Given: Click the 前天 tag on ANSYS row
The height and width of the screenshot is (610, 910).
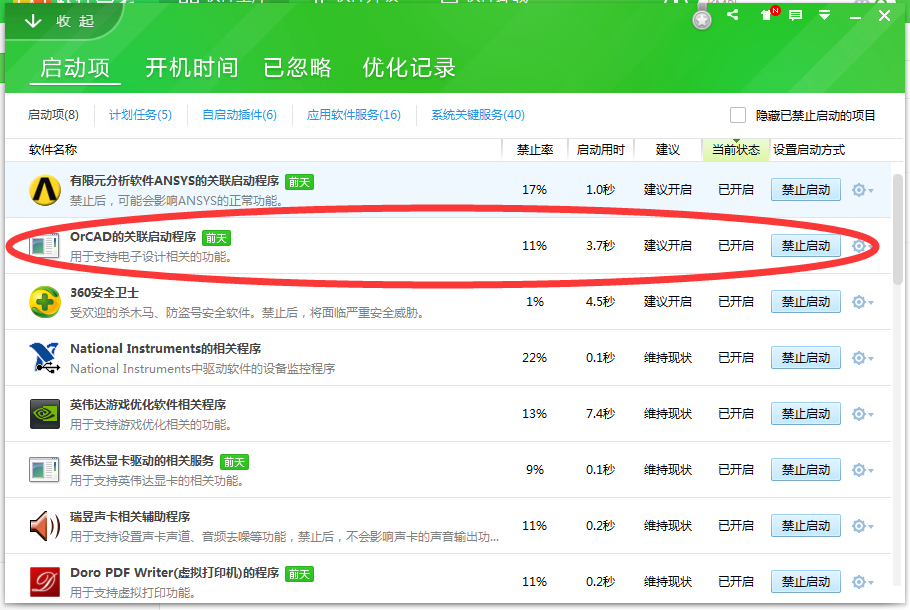Looking at the screenshot, I should [x=299, y=182].
